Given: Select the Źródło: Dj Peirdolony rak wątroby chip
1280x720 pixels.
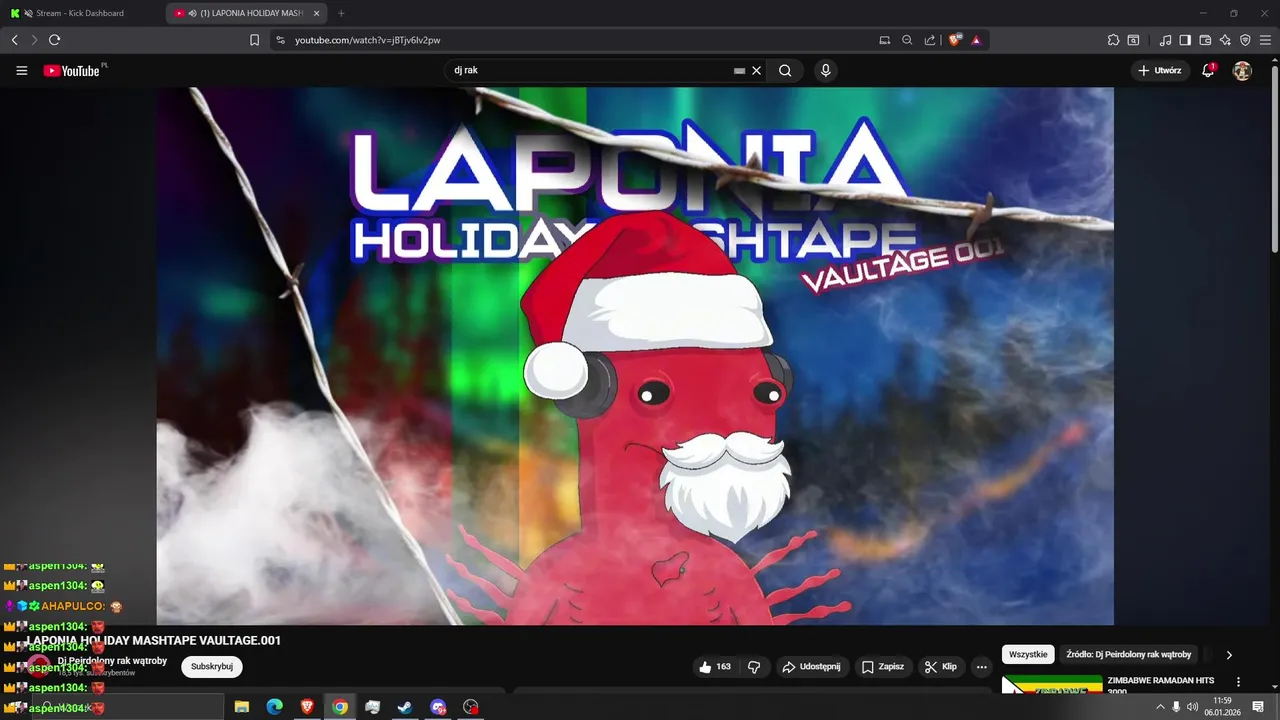Looking at the screenshot, I should [x=1129, y=655].
